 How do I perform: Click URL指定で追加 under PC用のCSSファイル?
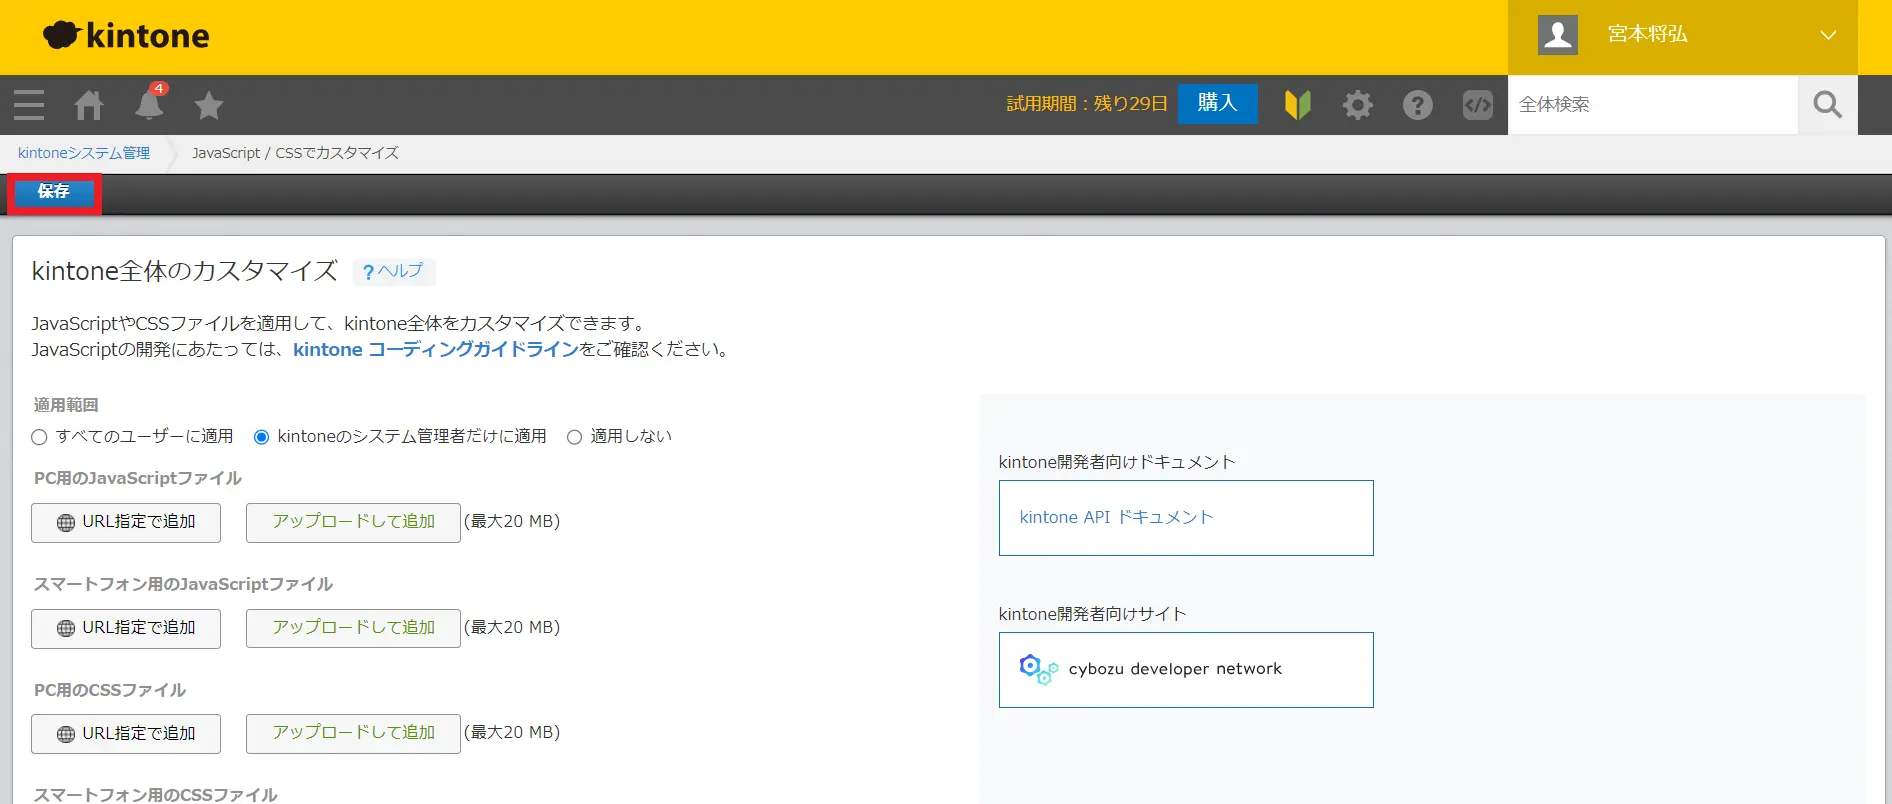(x=126, y=734)
